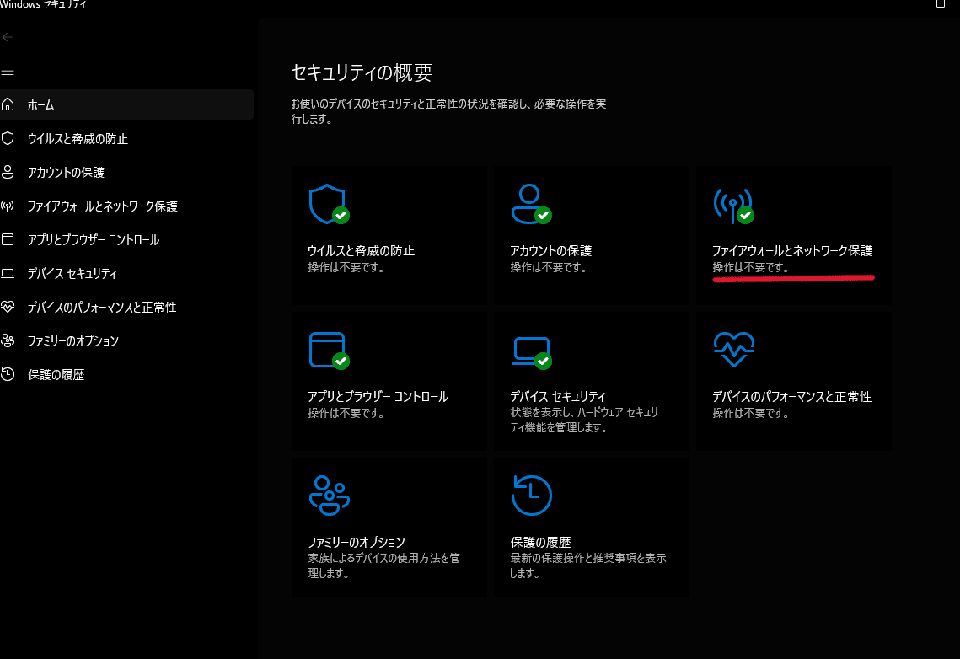Click the back arrow in the sidebar
The image size is (960, 659).
coord(7,37)
